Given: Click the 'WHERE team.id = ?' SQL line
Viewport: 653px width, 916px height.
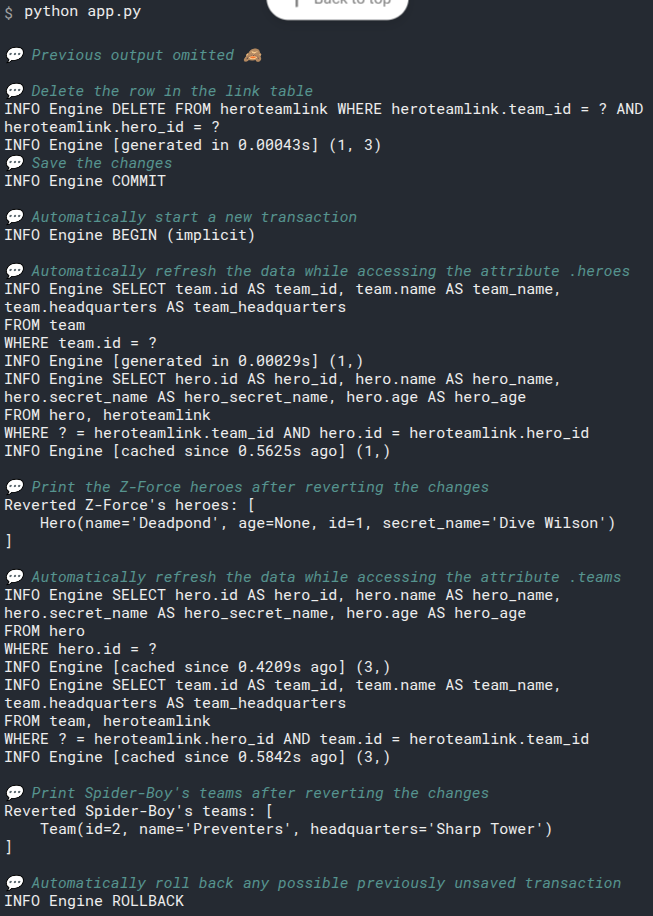Looking at the screenshot, I should pyautogui.click(x=80, y=343).
